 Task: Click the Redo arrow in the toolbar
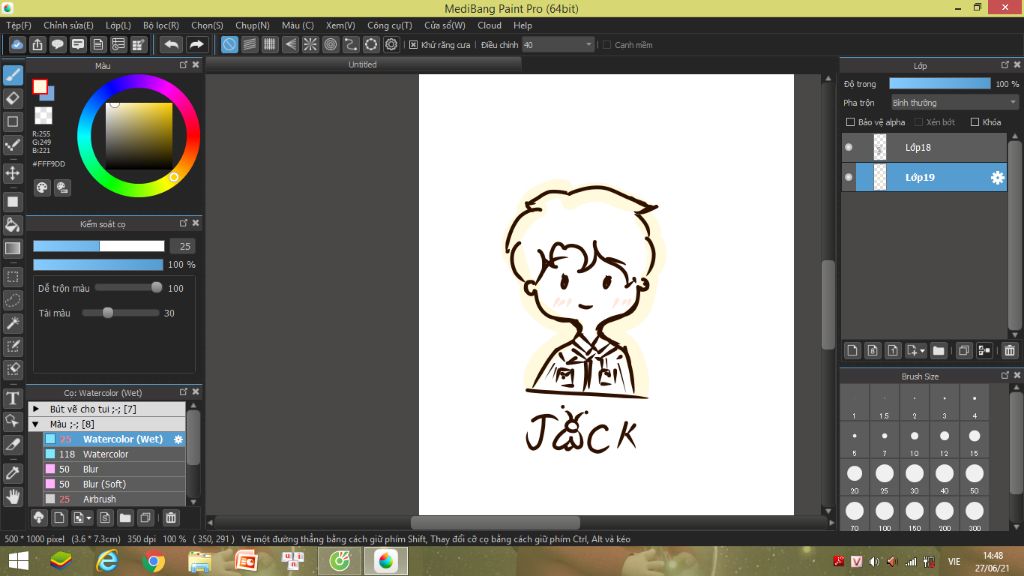tap(196, 44)
